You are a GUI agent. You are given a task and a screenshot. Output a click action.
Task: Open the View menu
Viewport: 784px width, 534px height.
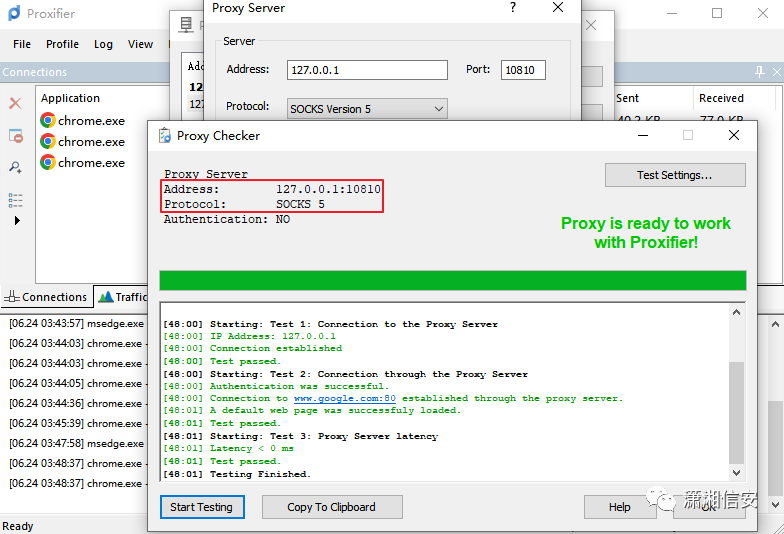(x=140, y=44)
